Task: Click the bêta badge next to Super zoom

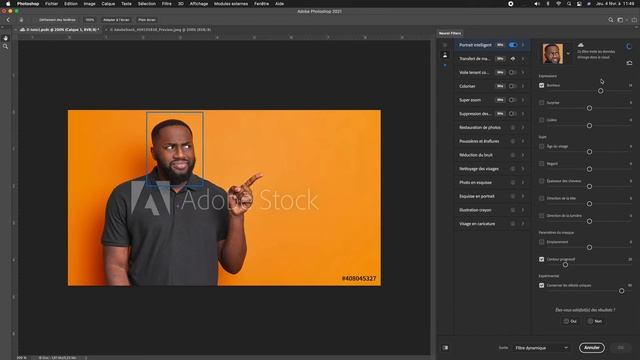Action: (500, 100)
